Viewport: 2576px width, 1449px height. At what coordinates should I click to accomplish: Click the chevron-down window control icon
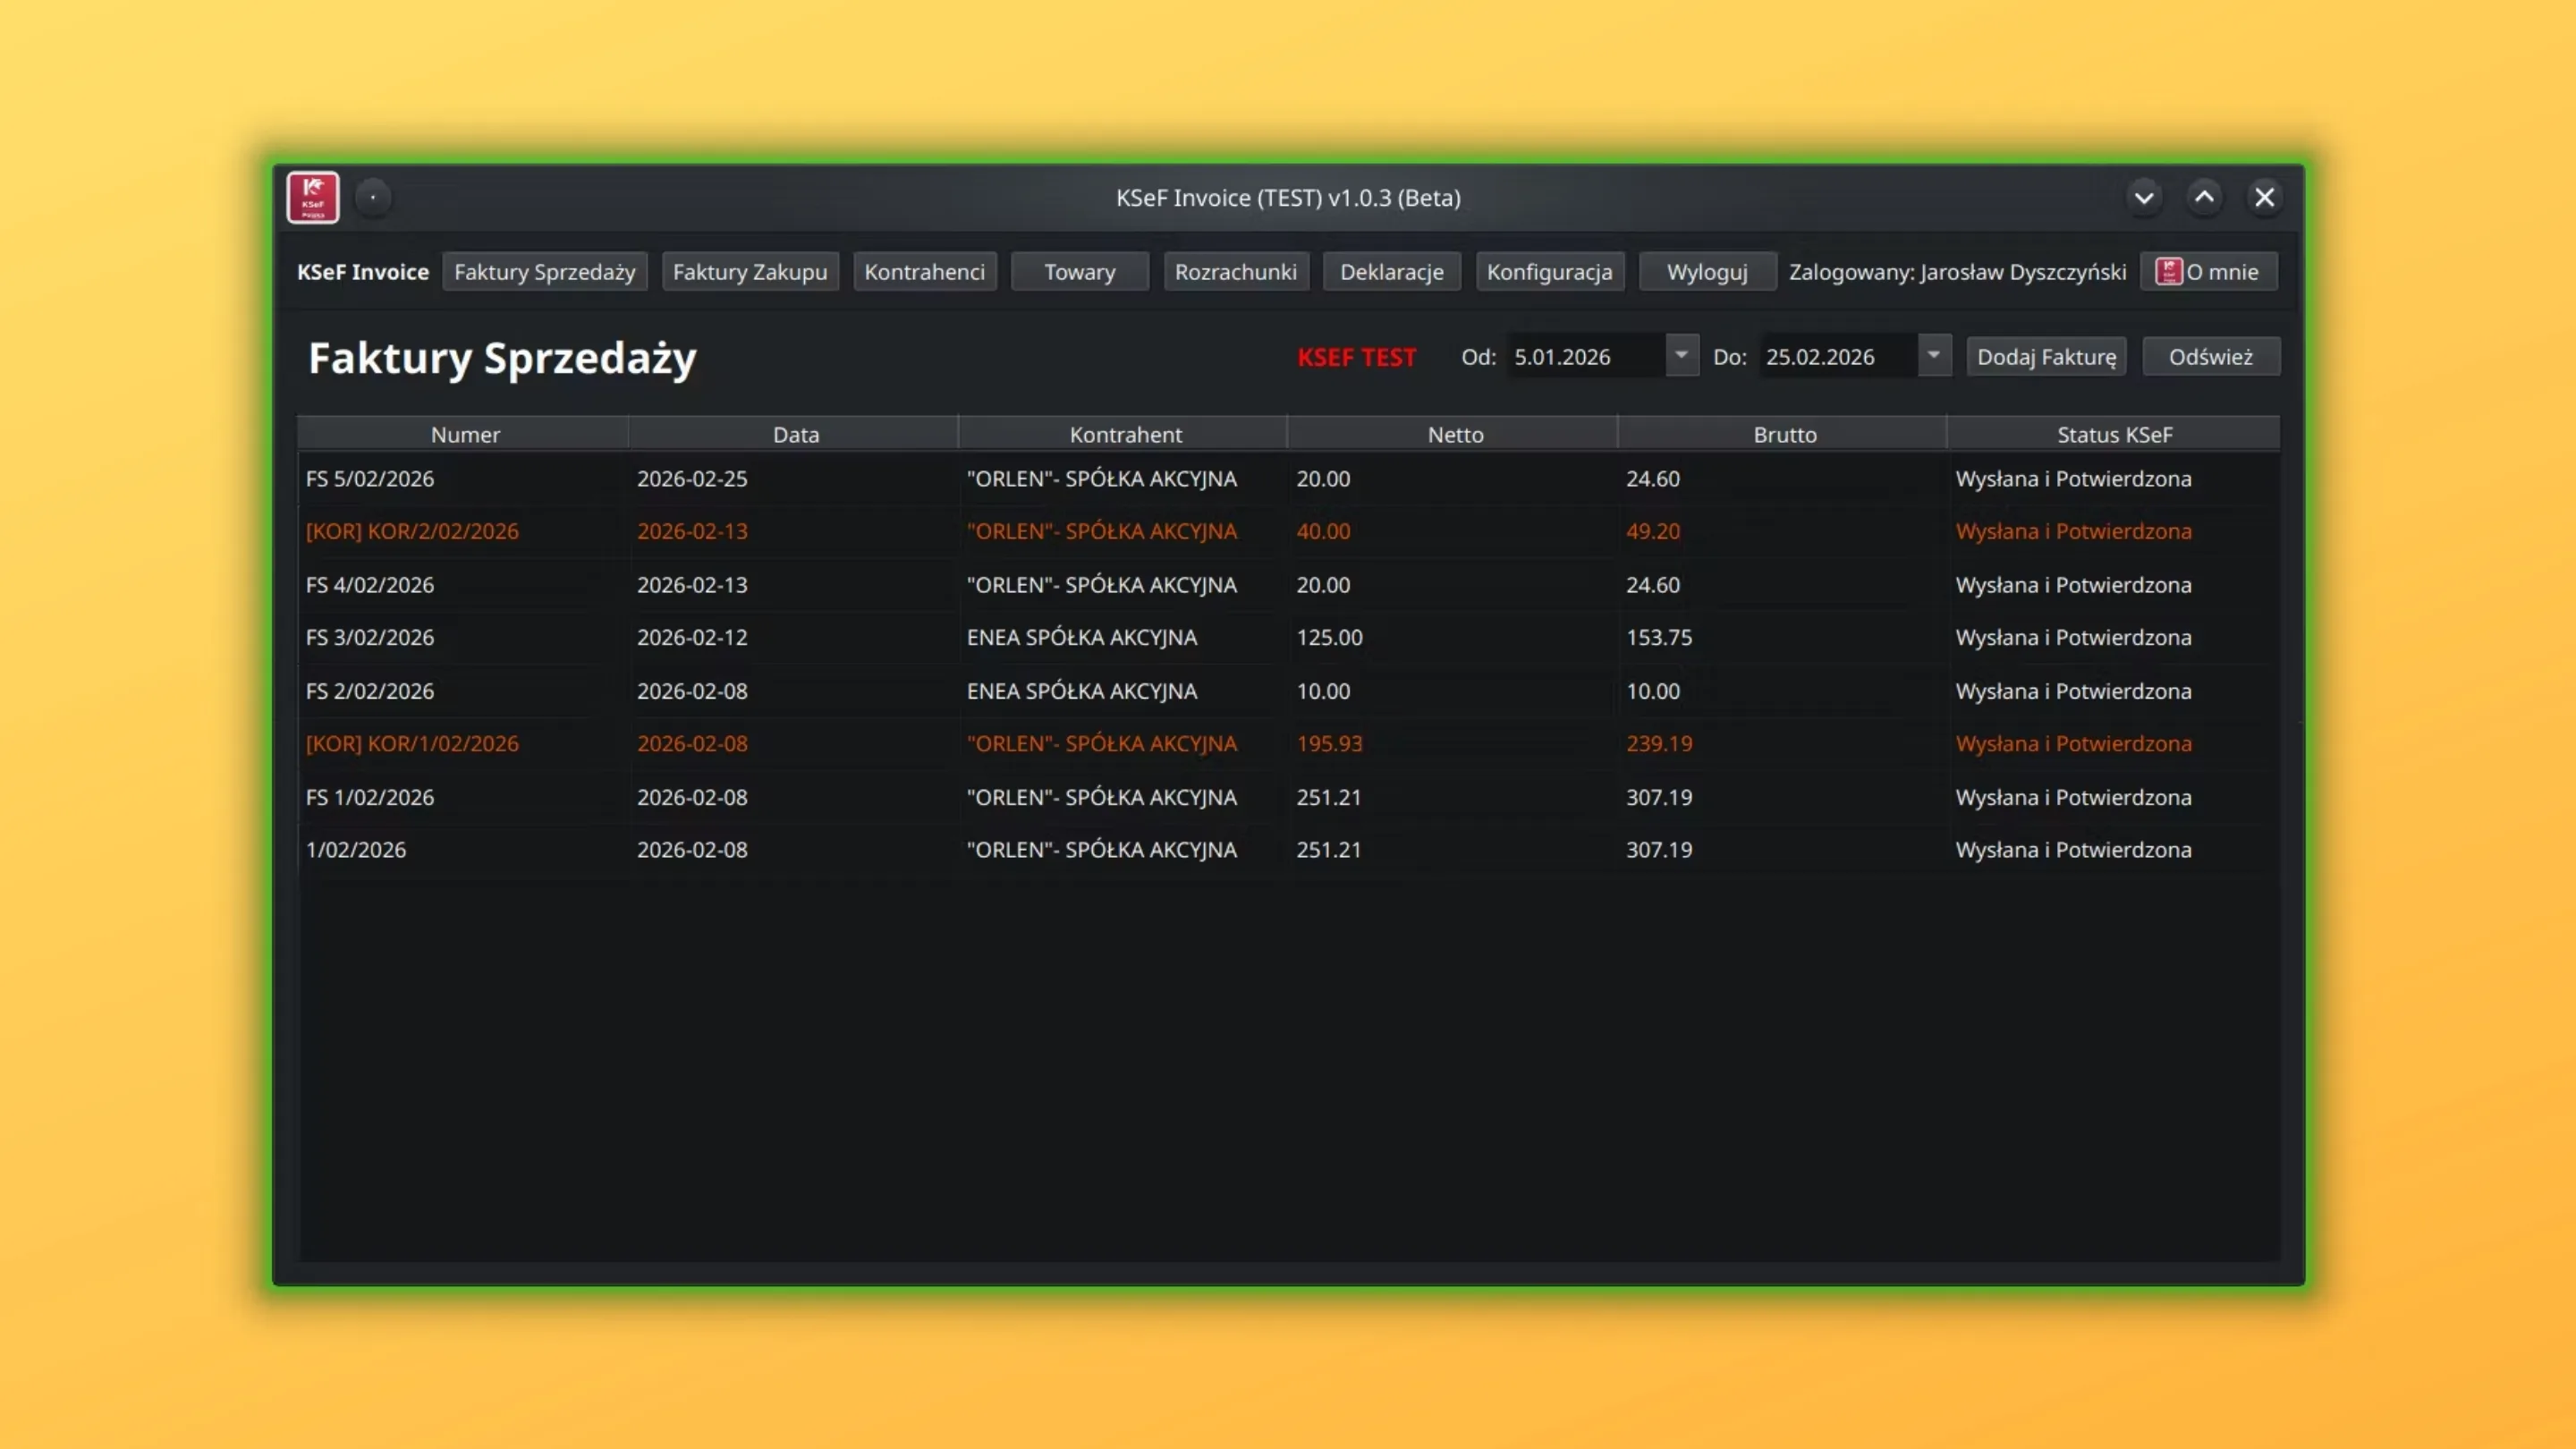[2144, 196]
